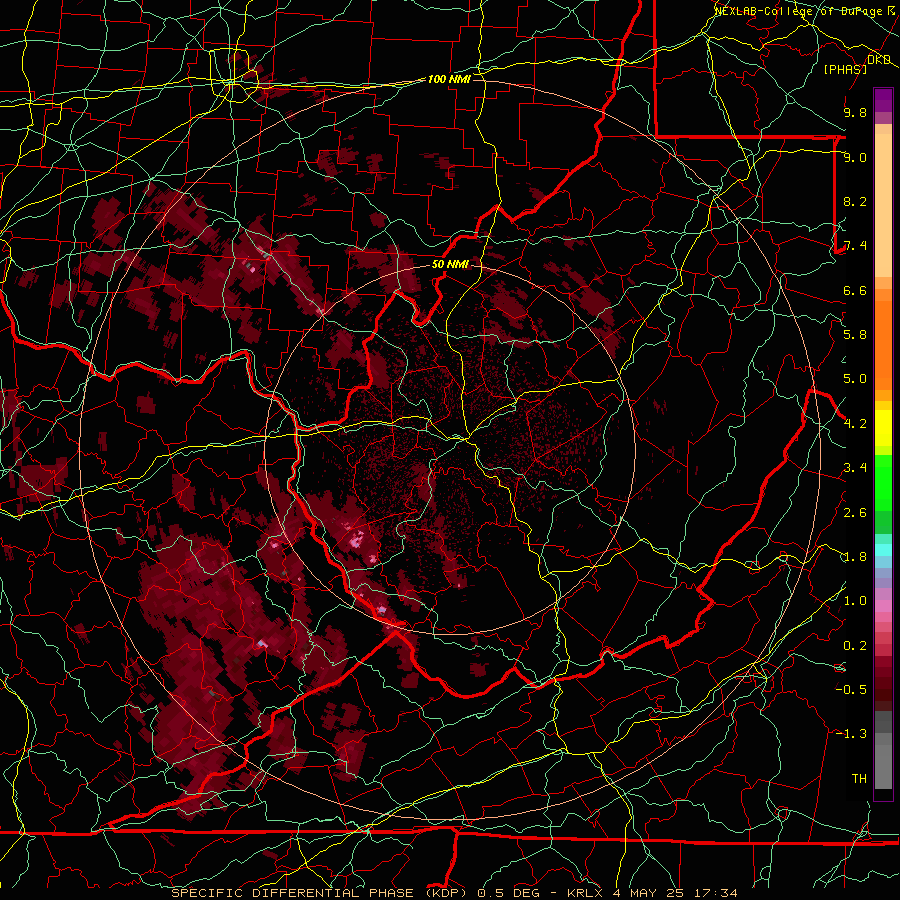Click the 5.0 scale value
The image size is (900, 900).
pyautogui.click(x=855, y=379)
